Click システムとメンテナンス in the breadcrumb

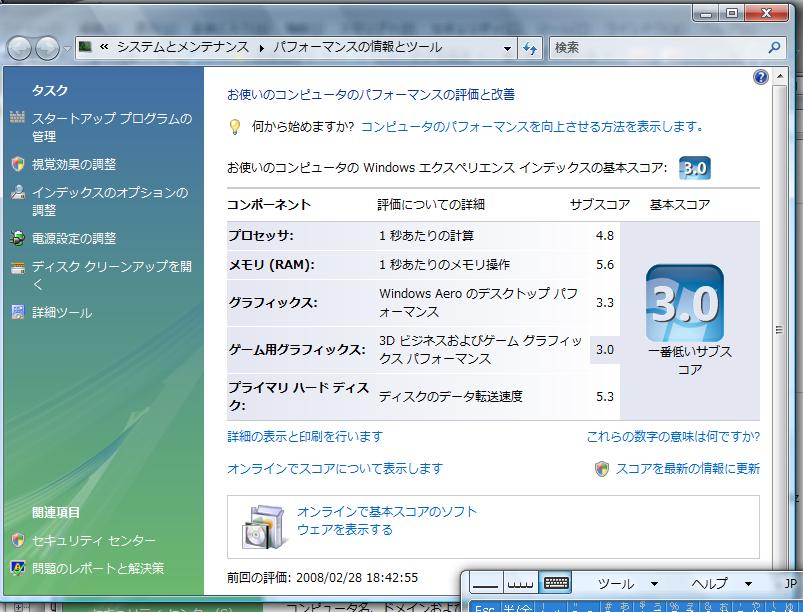(x=183, y=47)
